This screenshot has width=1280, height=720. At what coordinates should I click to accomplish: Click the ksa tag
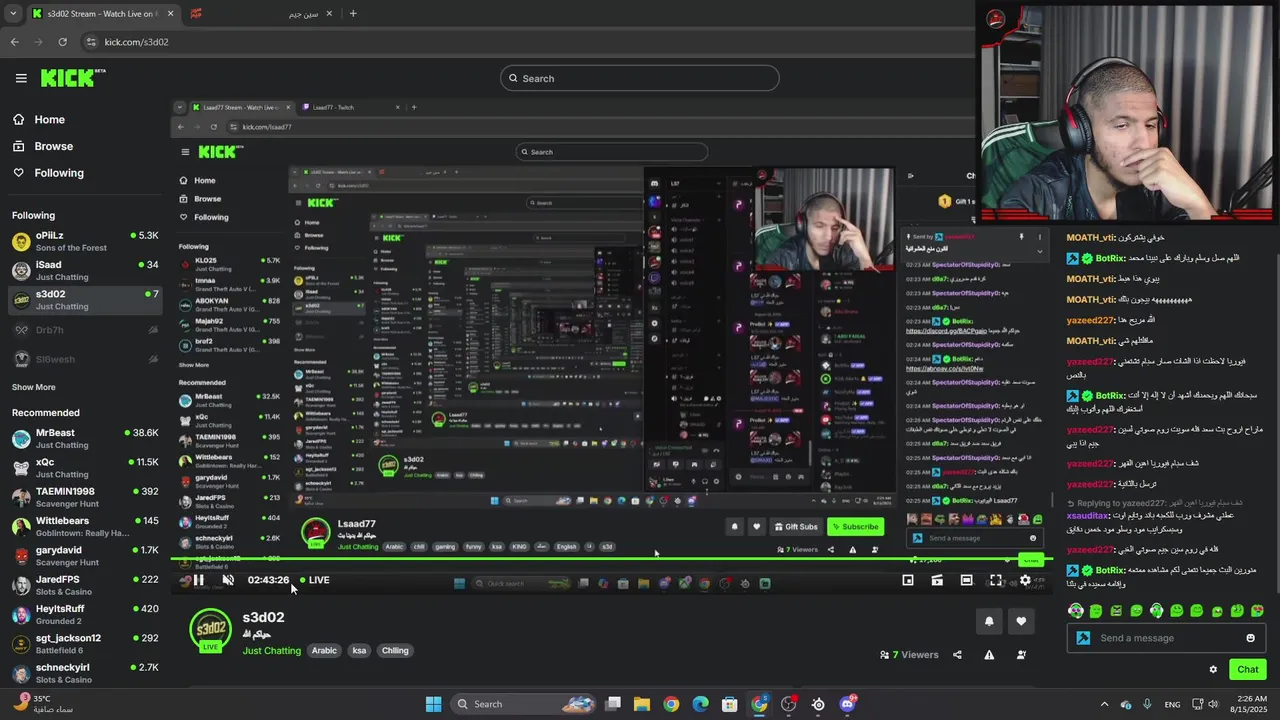point(359,650)
